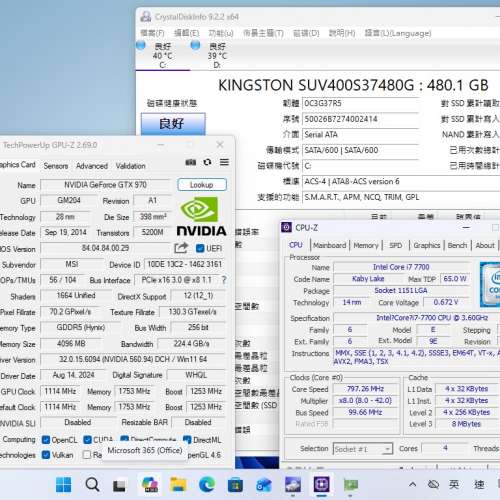Switch to the GPU-Z Validation tab
This screenshot has height=500, width=500.
point(130,166)
